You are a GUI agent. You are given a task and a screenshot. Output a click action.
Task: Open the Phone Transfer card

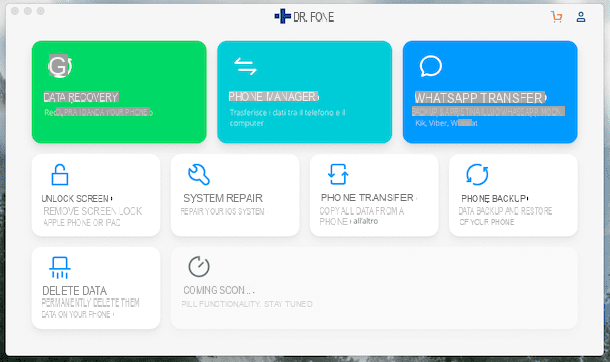pos(374,195)
